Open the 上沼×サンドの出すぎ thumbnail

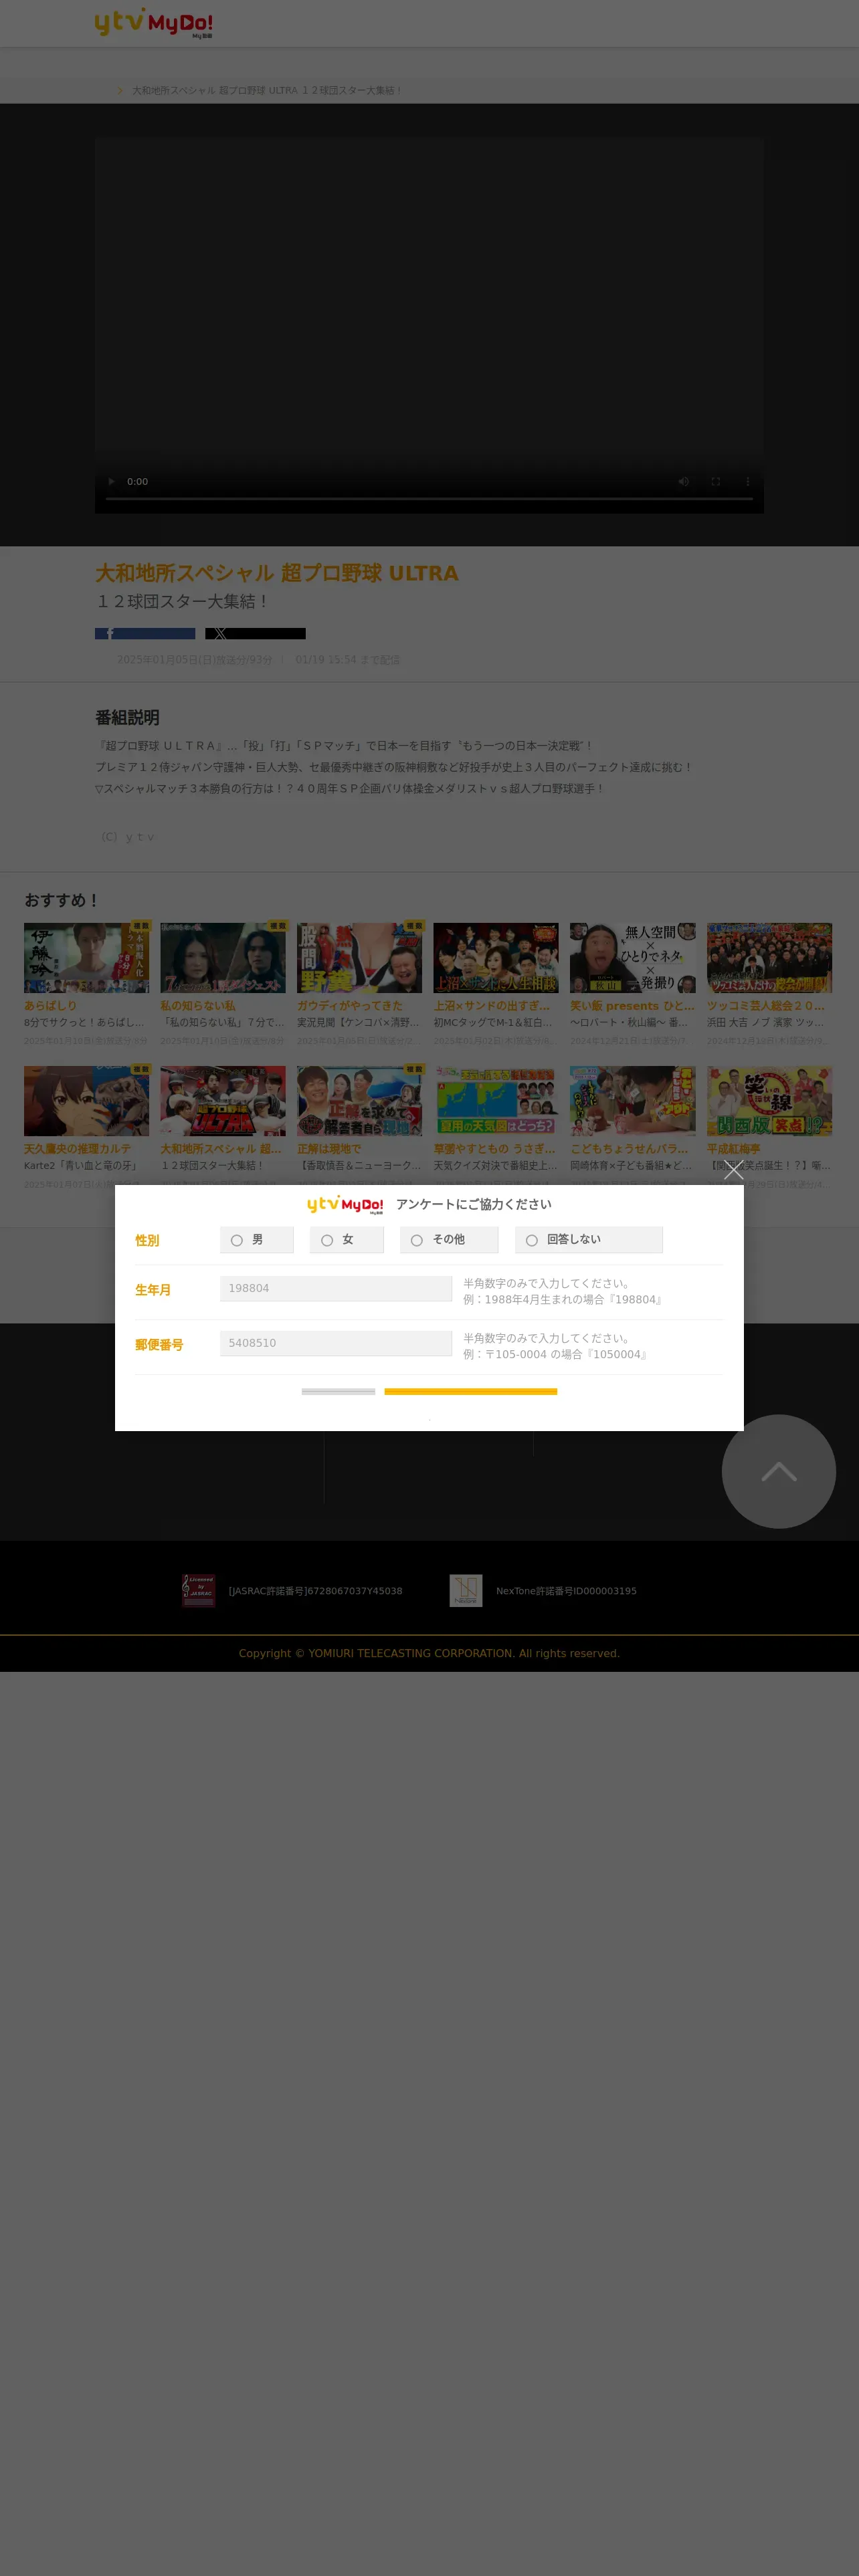coord(496,957)
